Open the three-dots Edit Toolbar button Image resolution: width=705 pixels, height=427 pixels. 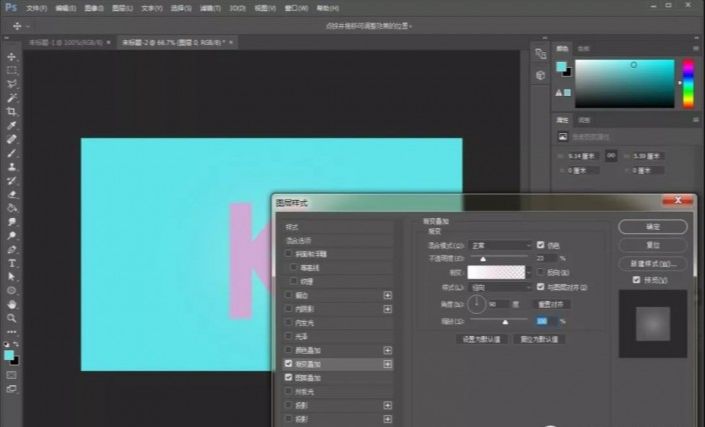[x=12, y=332]
